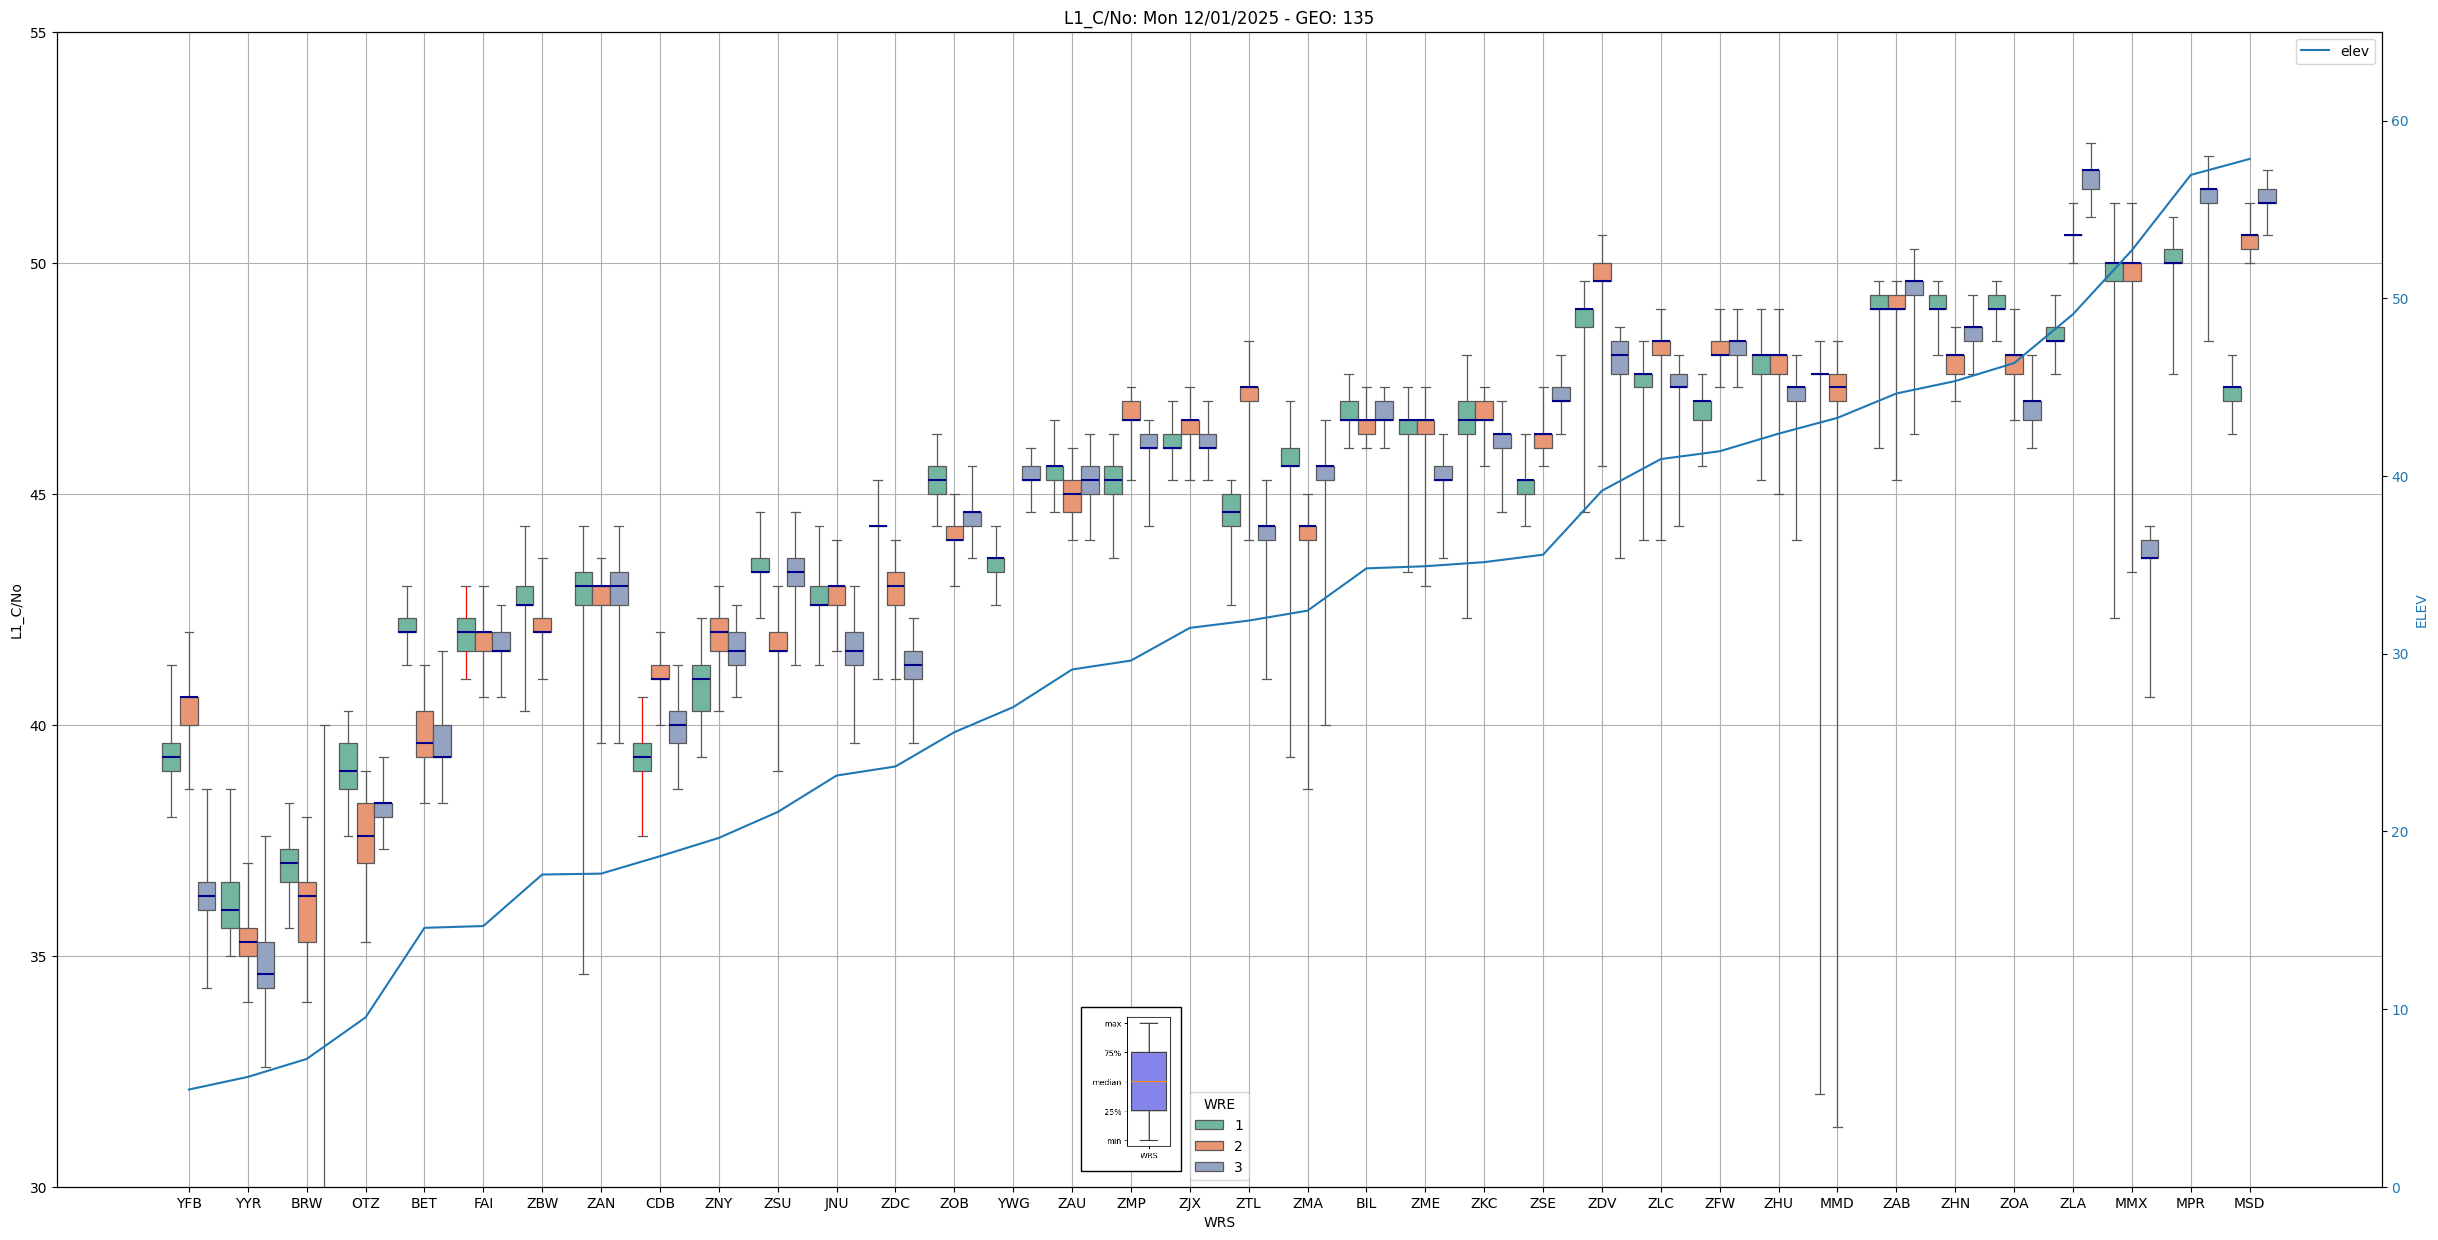
Task: Click the 45 tick on left axis
Action: (x=40, y=495)
